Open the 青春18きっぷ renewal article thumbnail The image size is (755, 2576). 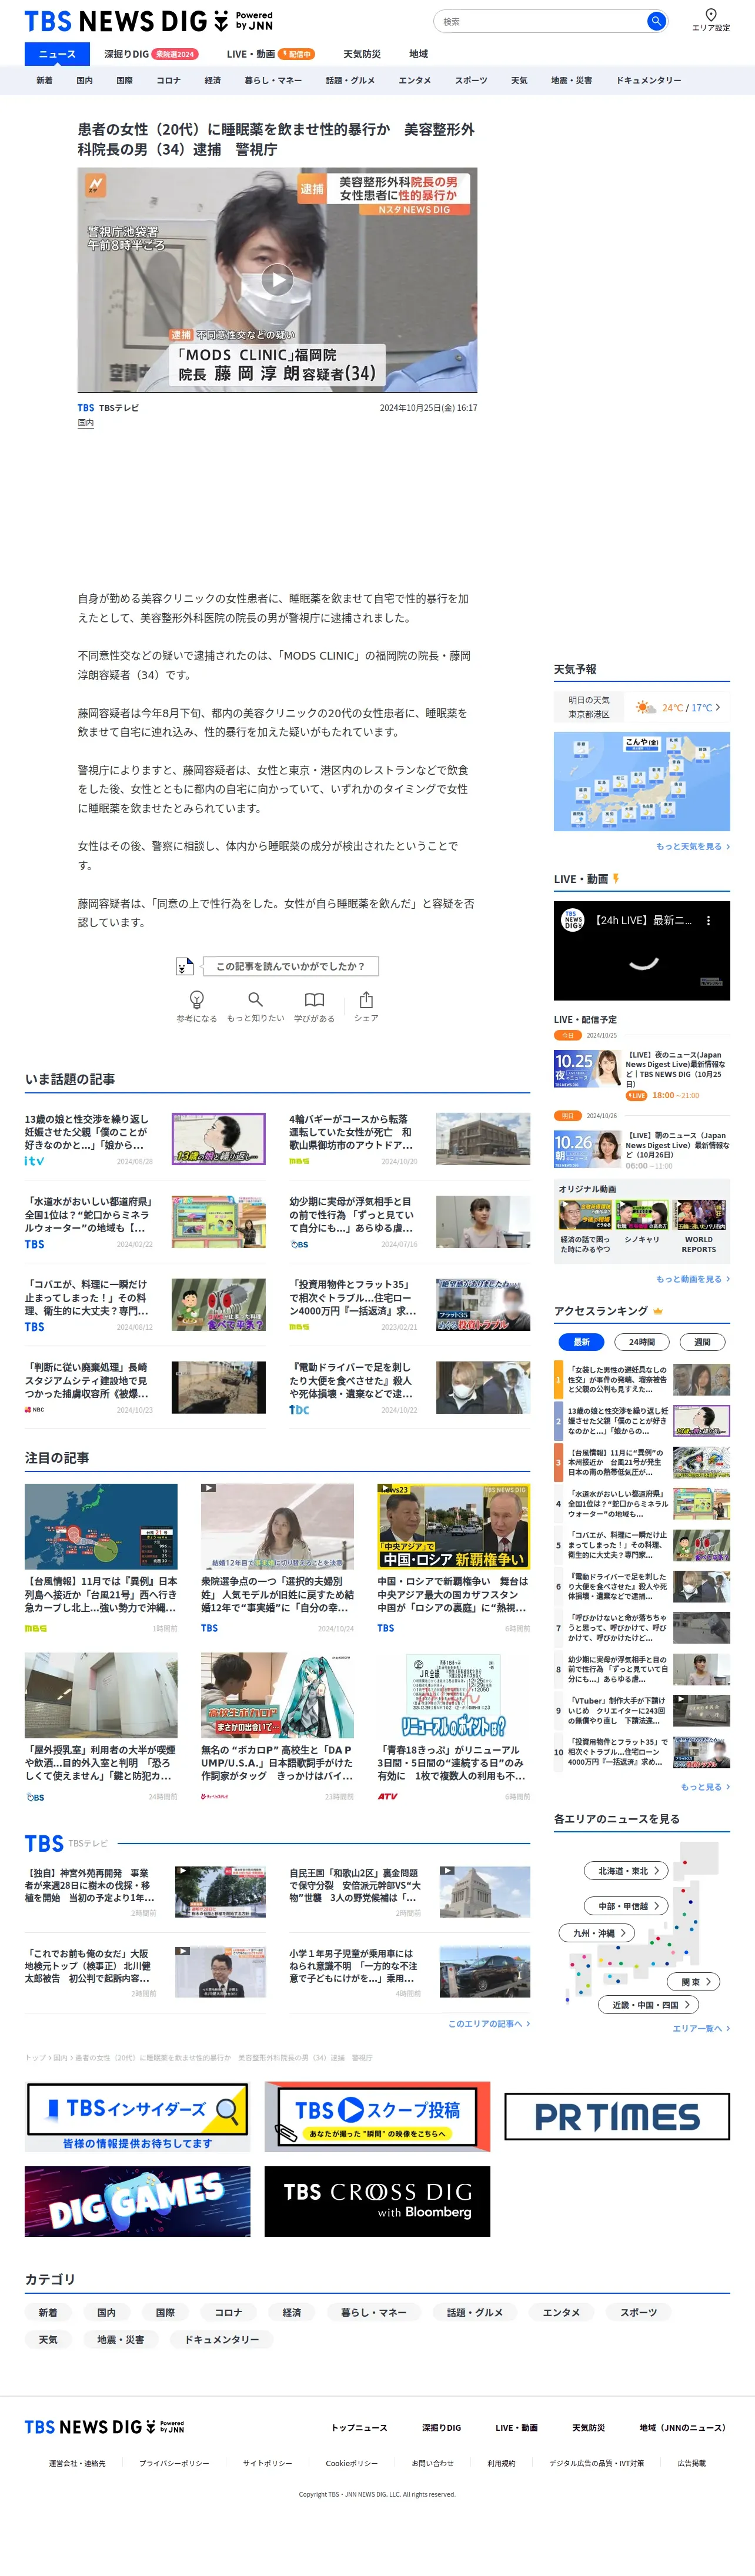coord(454,1695)
